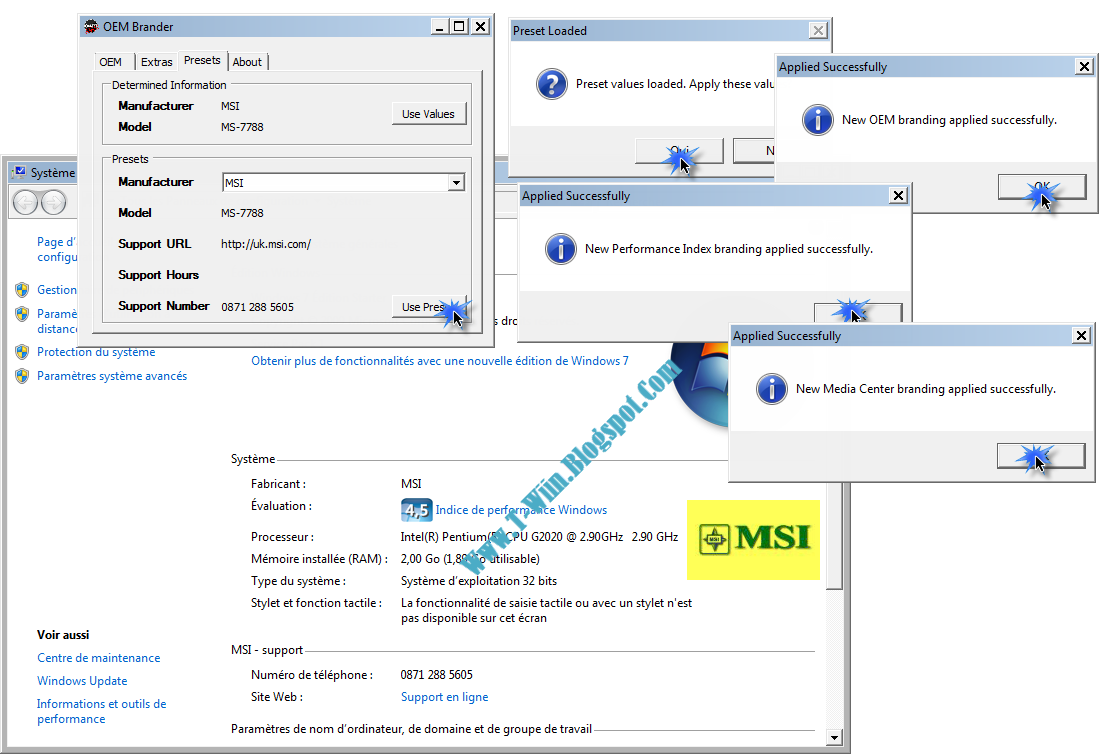The height and width of the screenshot is (754, 1113).
Task: Click the info icon beside 'New OEM branding' message
Action: pyautogui.click(x=817, y=120)
